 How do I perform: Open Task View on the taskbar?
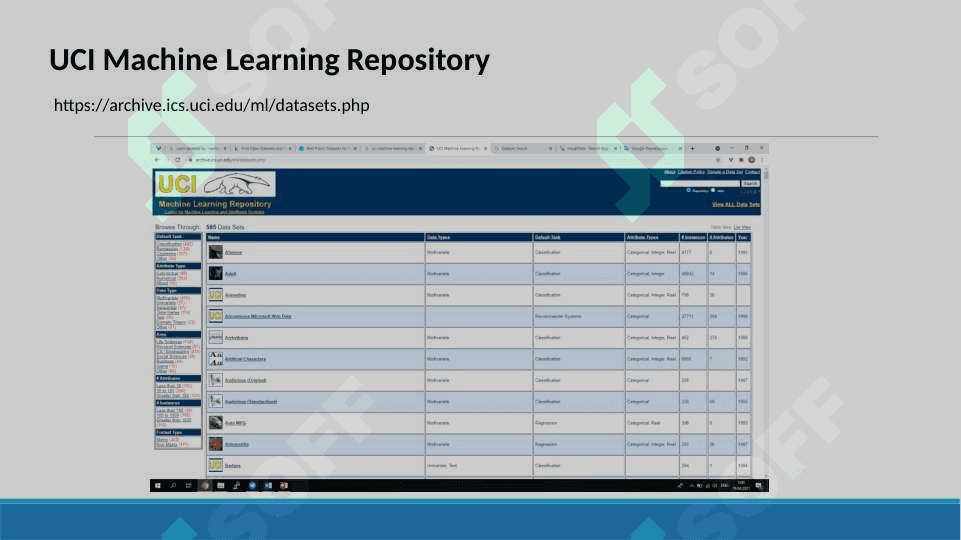[x=189, y=485]
